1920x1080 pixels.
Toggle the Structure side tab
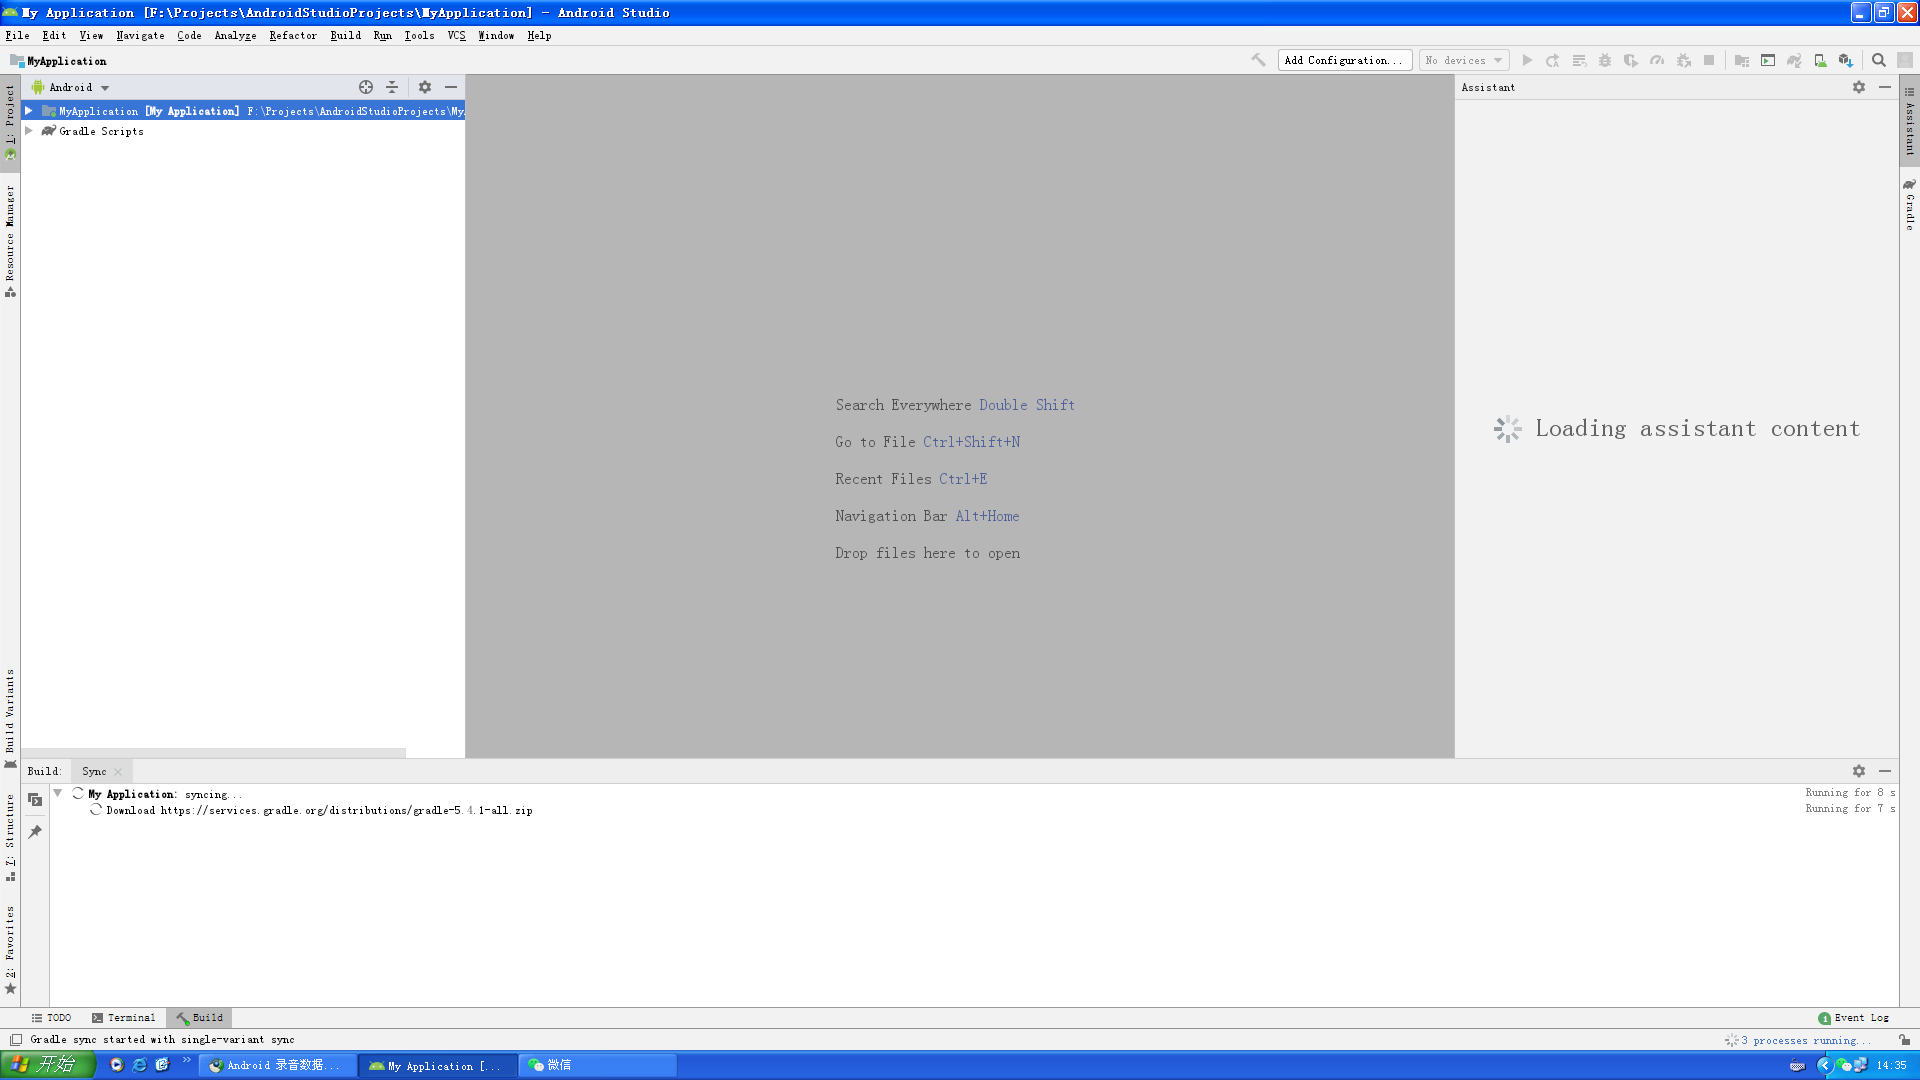10,837
